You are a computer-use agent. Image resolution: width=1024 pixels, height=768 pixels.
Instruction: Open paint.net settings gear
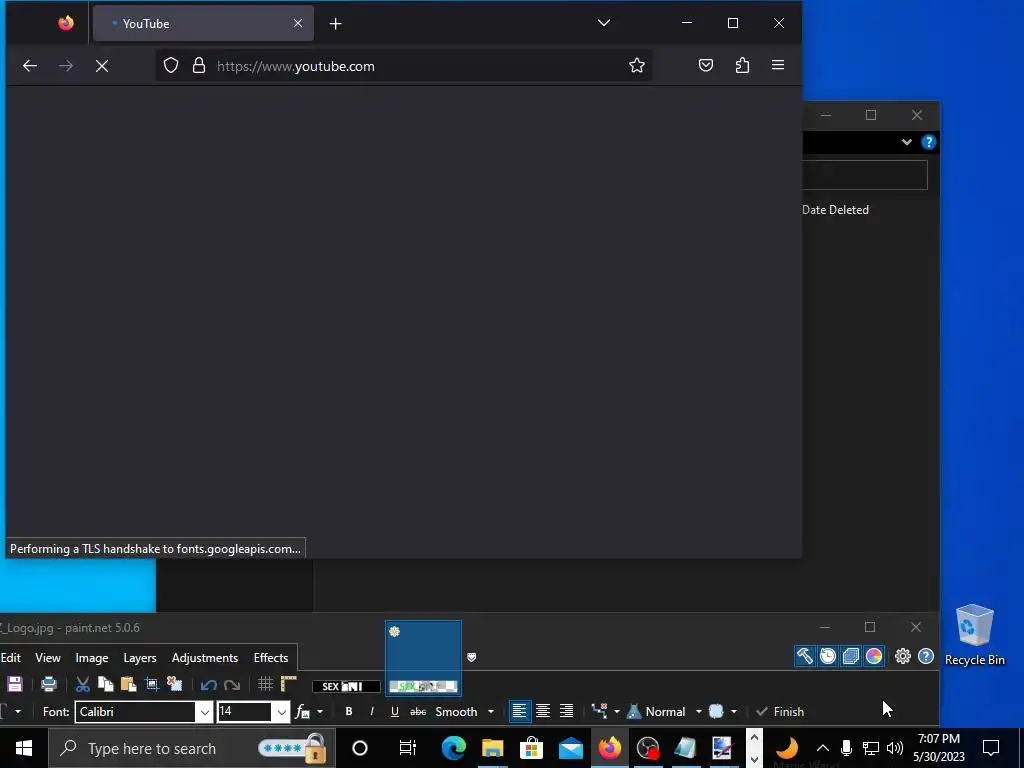[903, 656]
